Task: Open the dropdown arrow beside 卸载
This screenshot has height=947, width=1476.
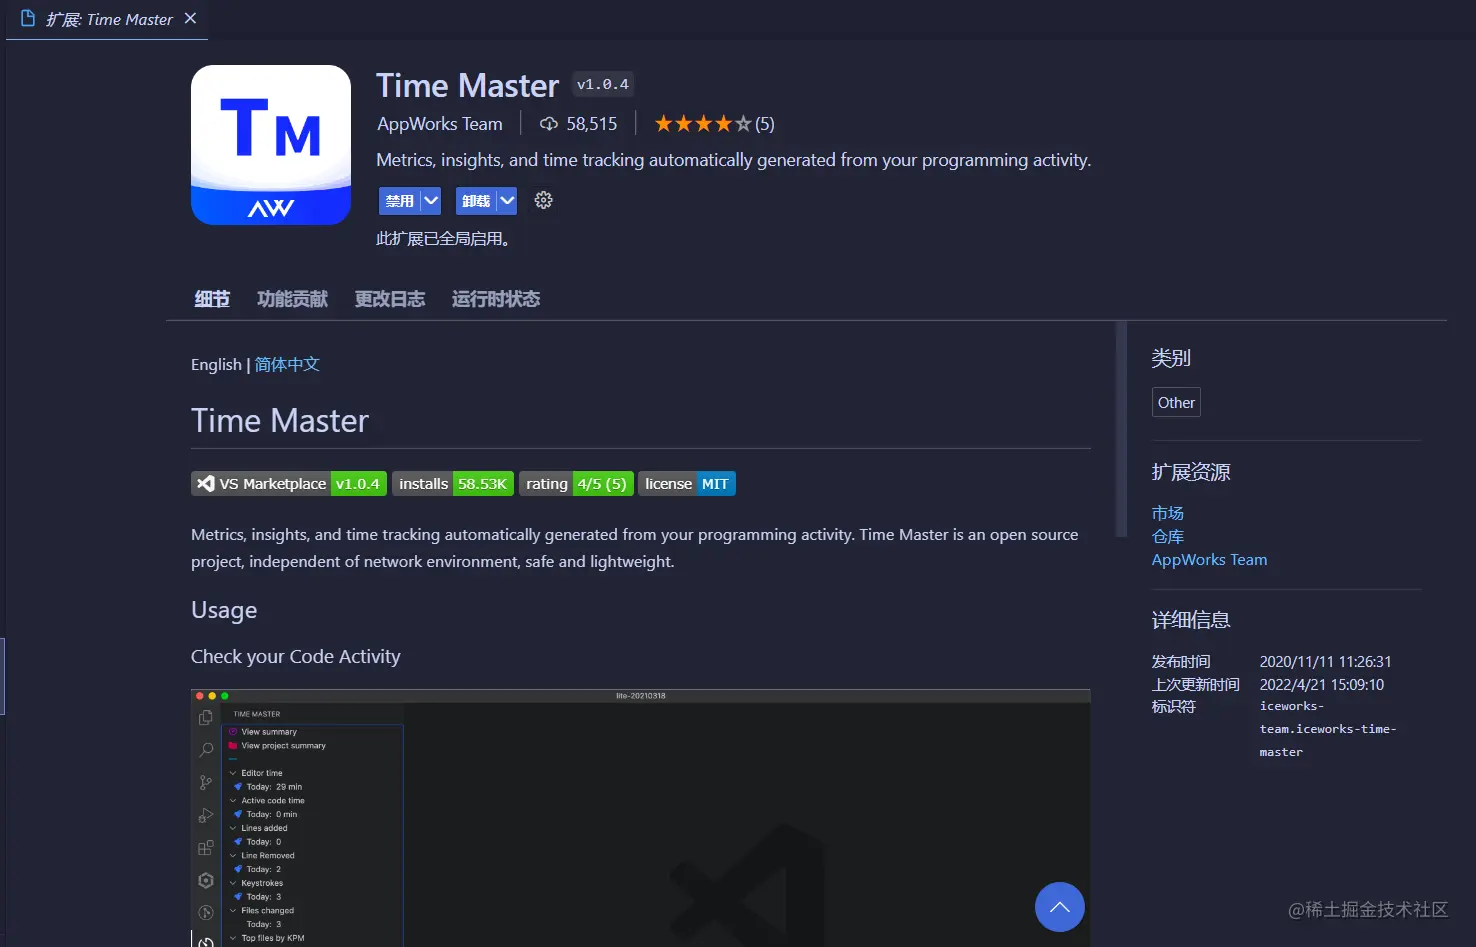Action: pos(507,201)
